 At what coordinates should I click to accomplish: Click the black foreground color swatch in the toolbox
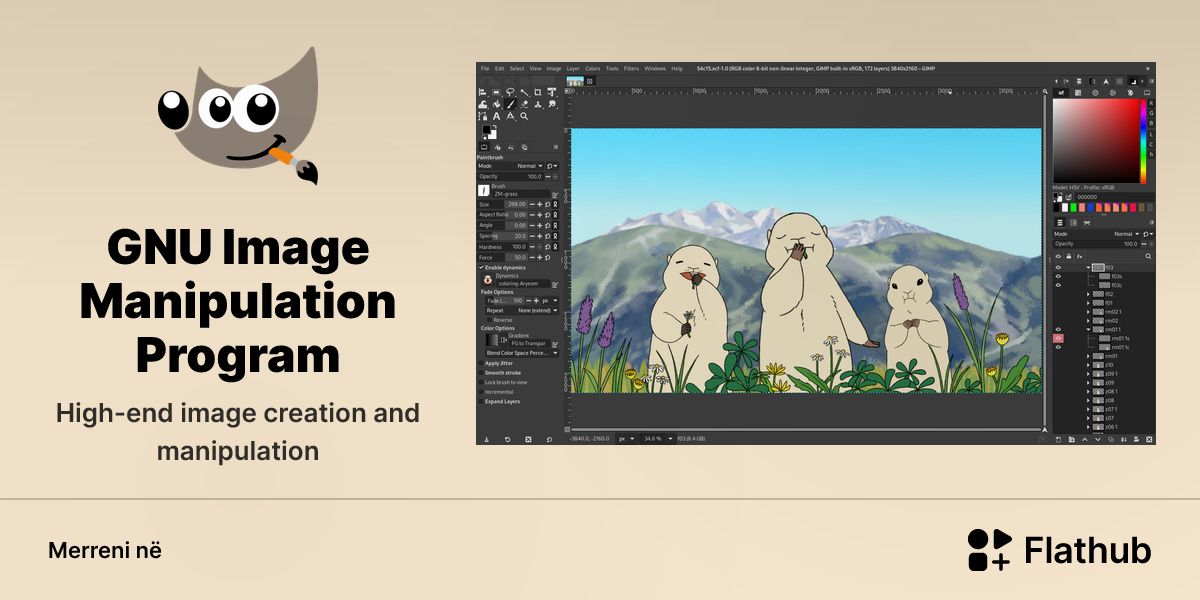pos(486,129)
